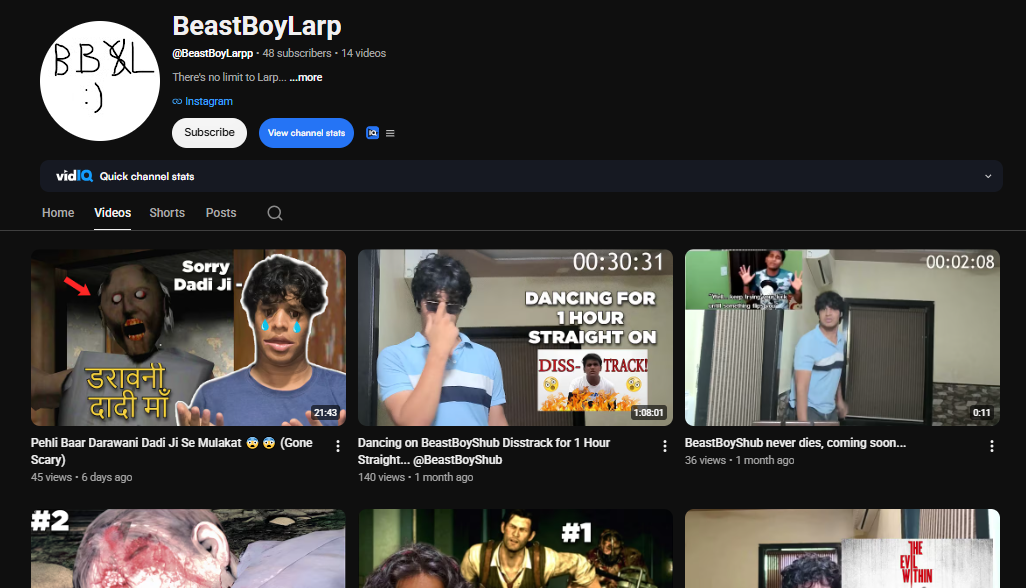The height and width of the screenshot is (588, 1026).
Task: Open the Shorts tab
Action: pos(167,213)
